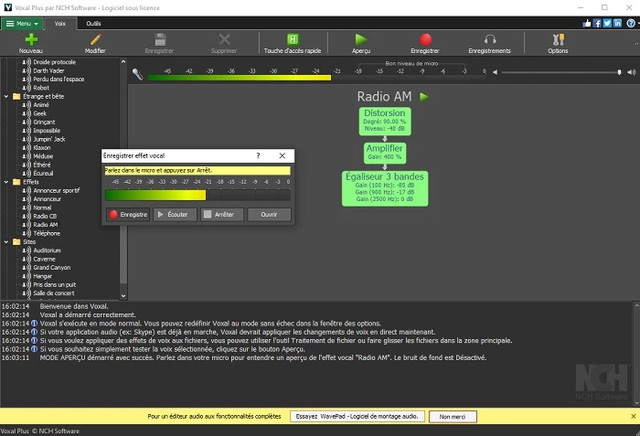
Task: Click the microphone icon by level meter
Action: (138, 74)
